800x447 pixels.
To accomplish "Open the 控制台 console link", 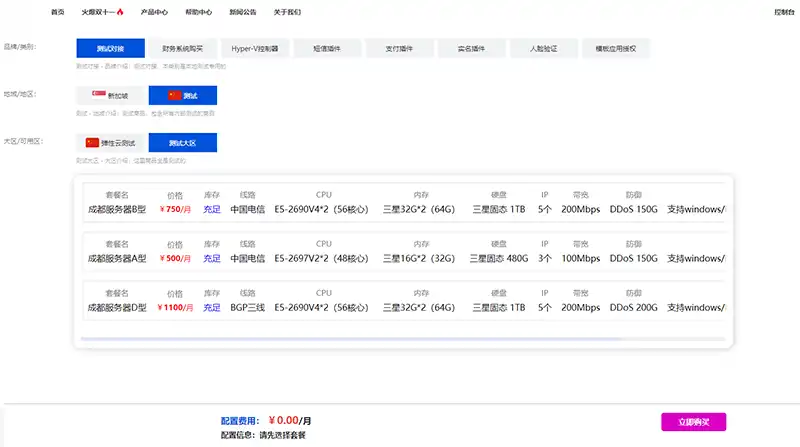I will point(784,13).
